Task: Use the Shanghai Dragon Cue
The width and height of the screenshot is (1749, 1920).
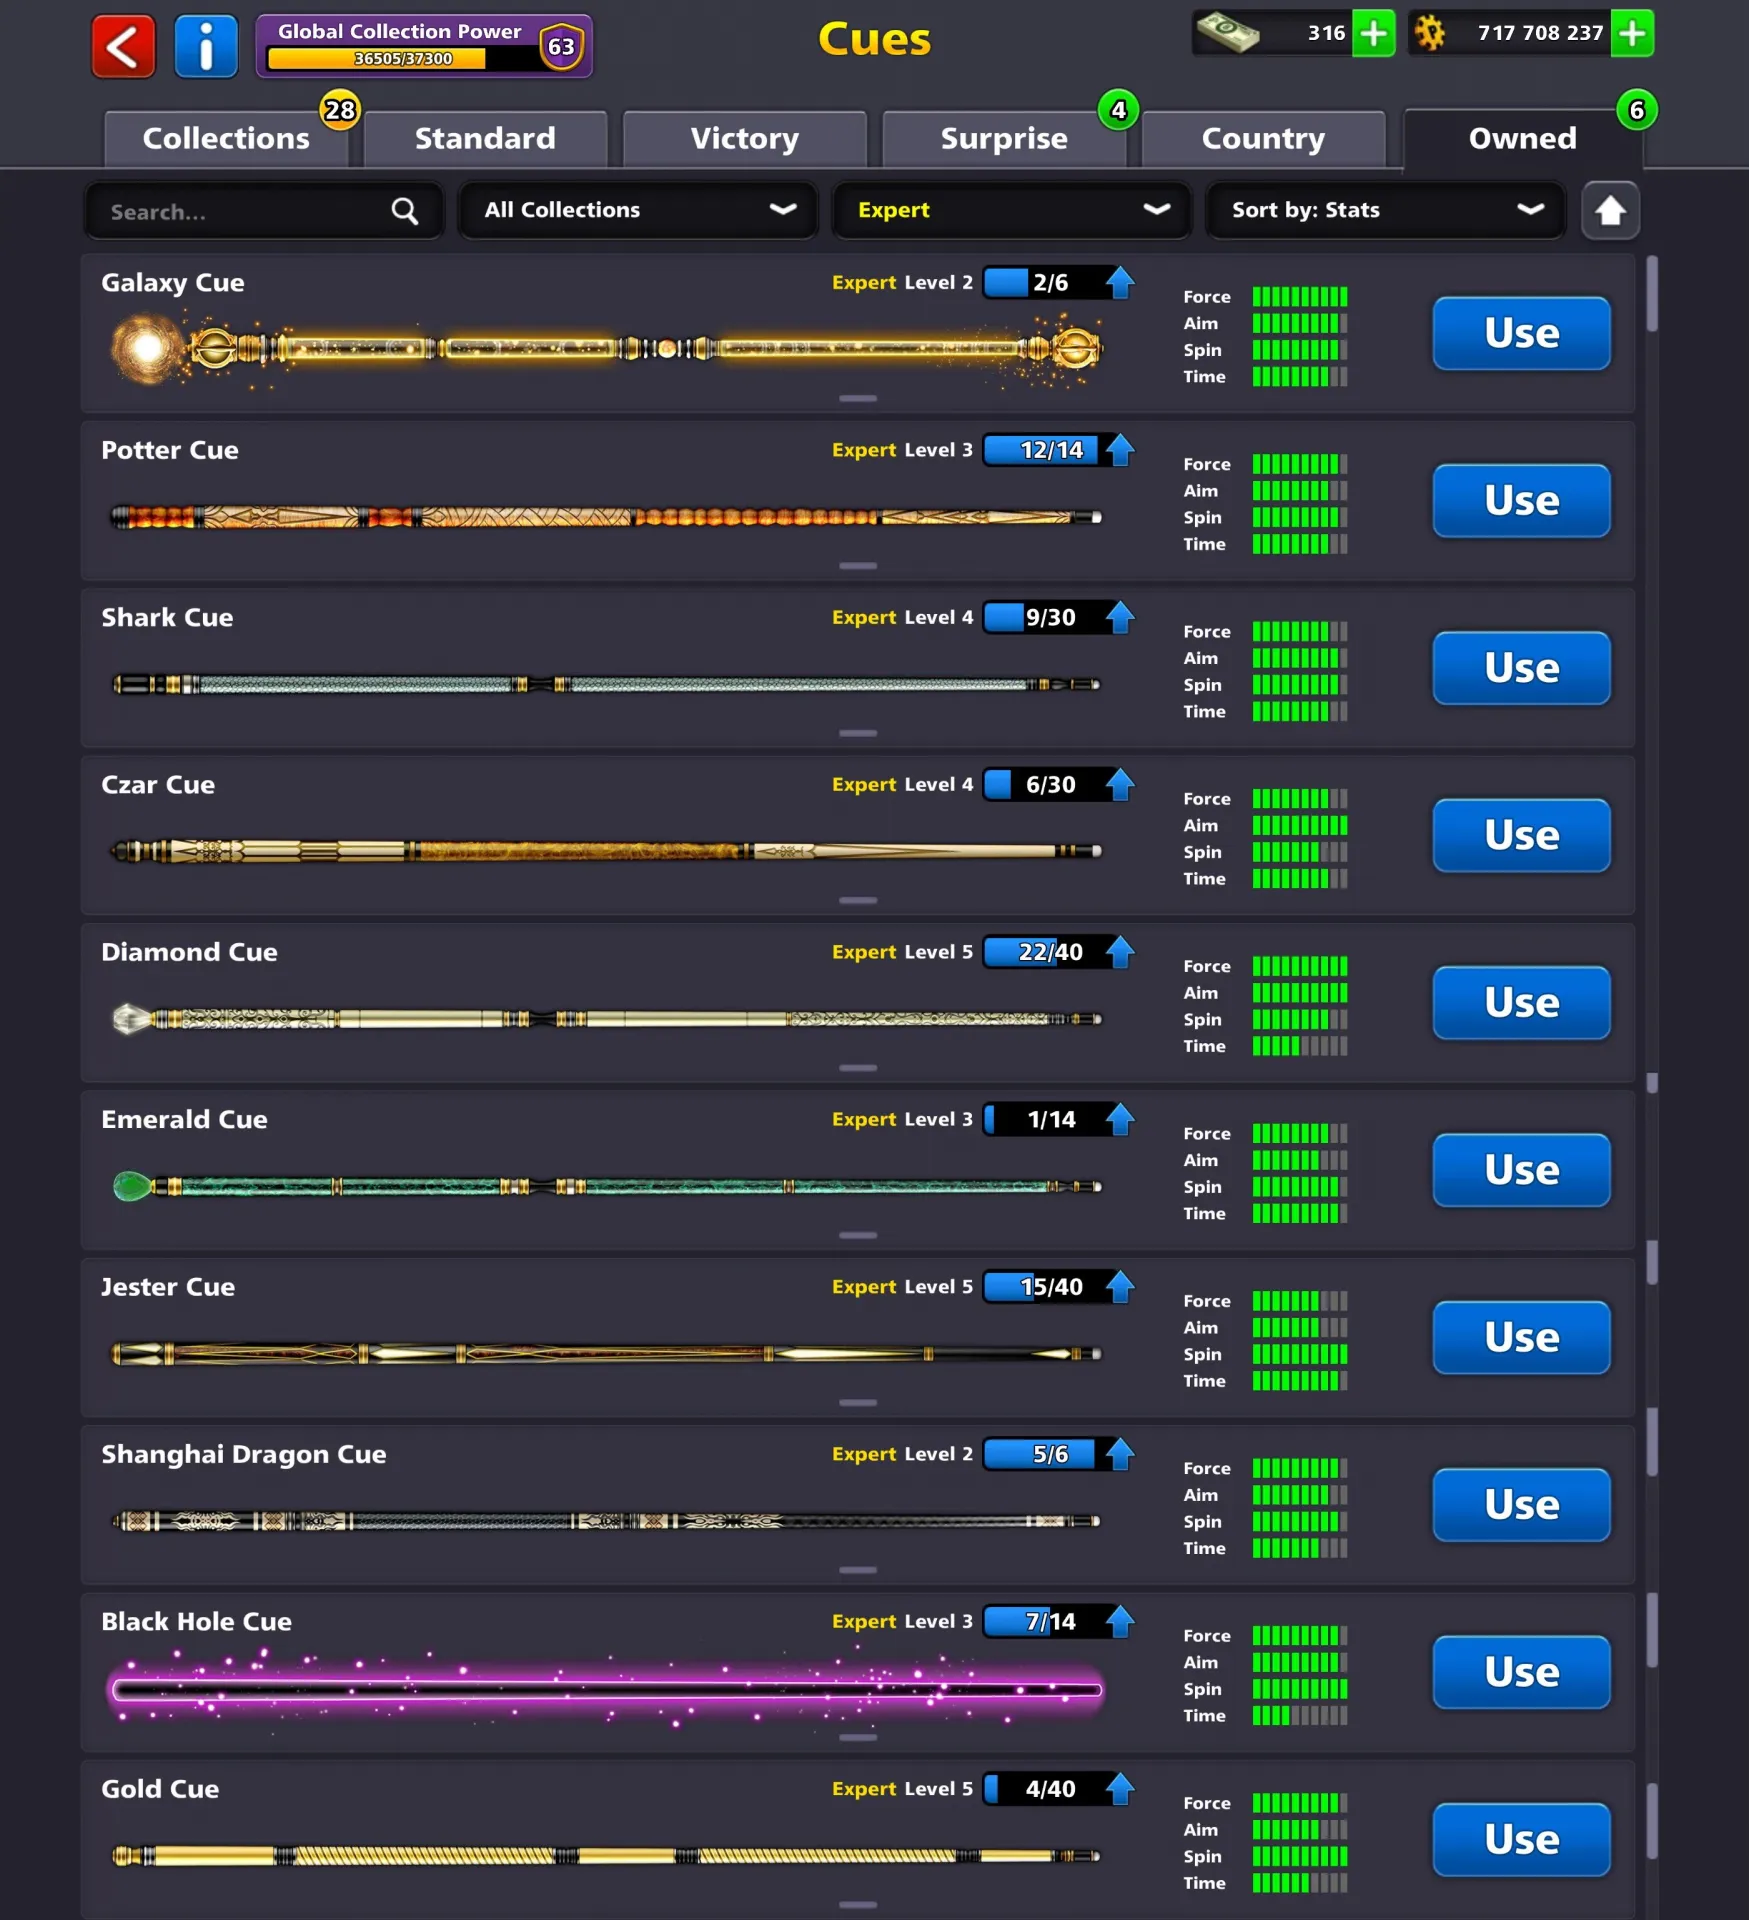Action: pyautogui.click(x=1521, y=1504)
